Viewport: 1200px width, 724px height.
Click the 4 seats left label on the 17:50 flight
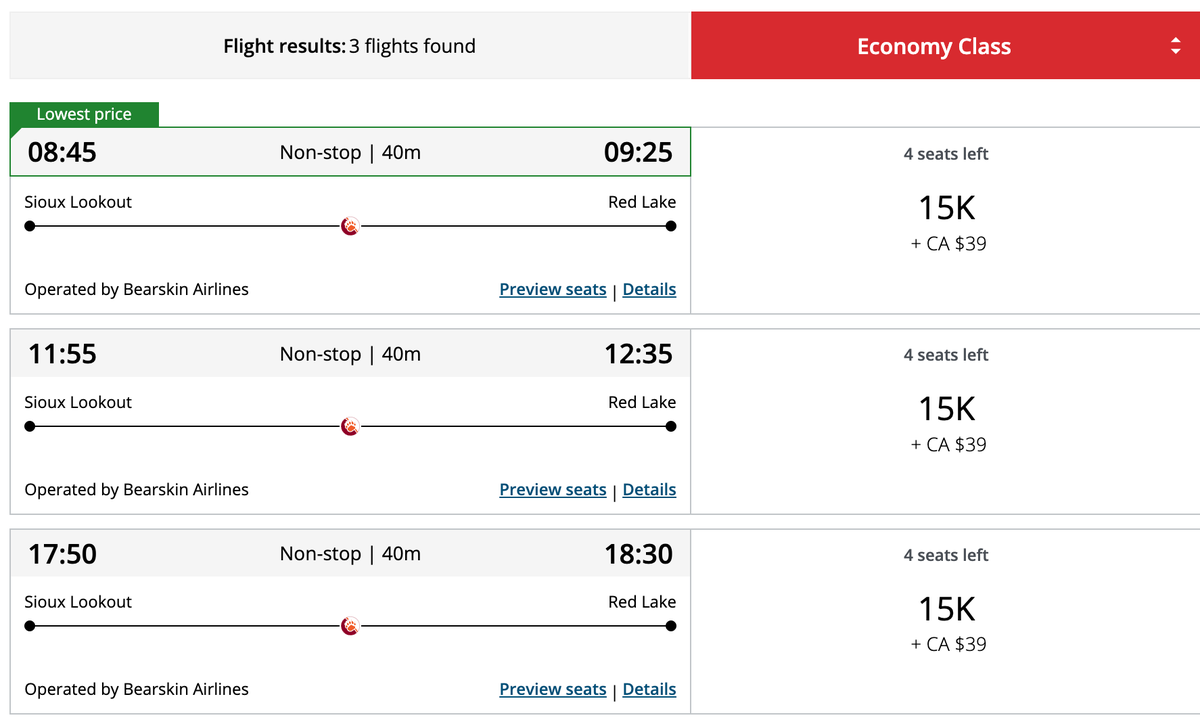pyautogui.click(x=946, y=555)
